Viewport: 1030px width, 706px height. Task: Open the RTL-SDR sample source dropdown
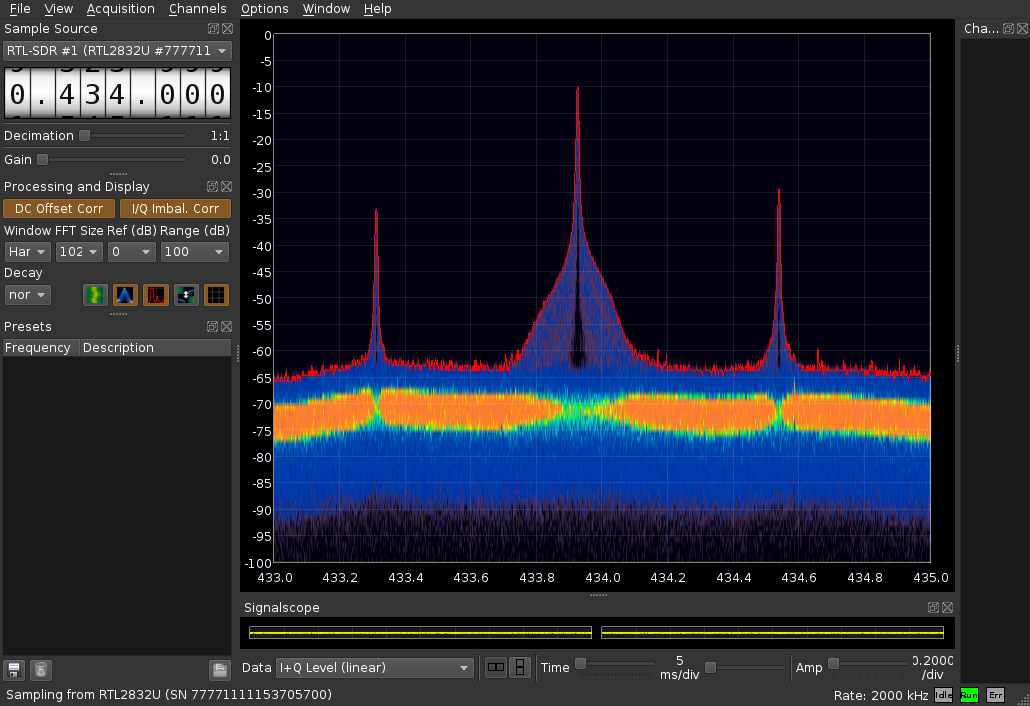click(x=117, y=50)
